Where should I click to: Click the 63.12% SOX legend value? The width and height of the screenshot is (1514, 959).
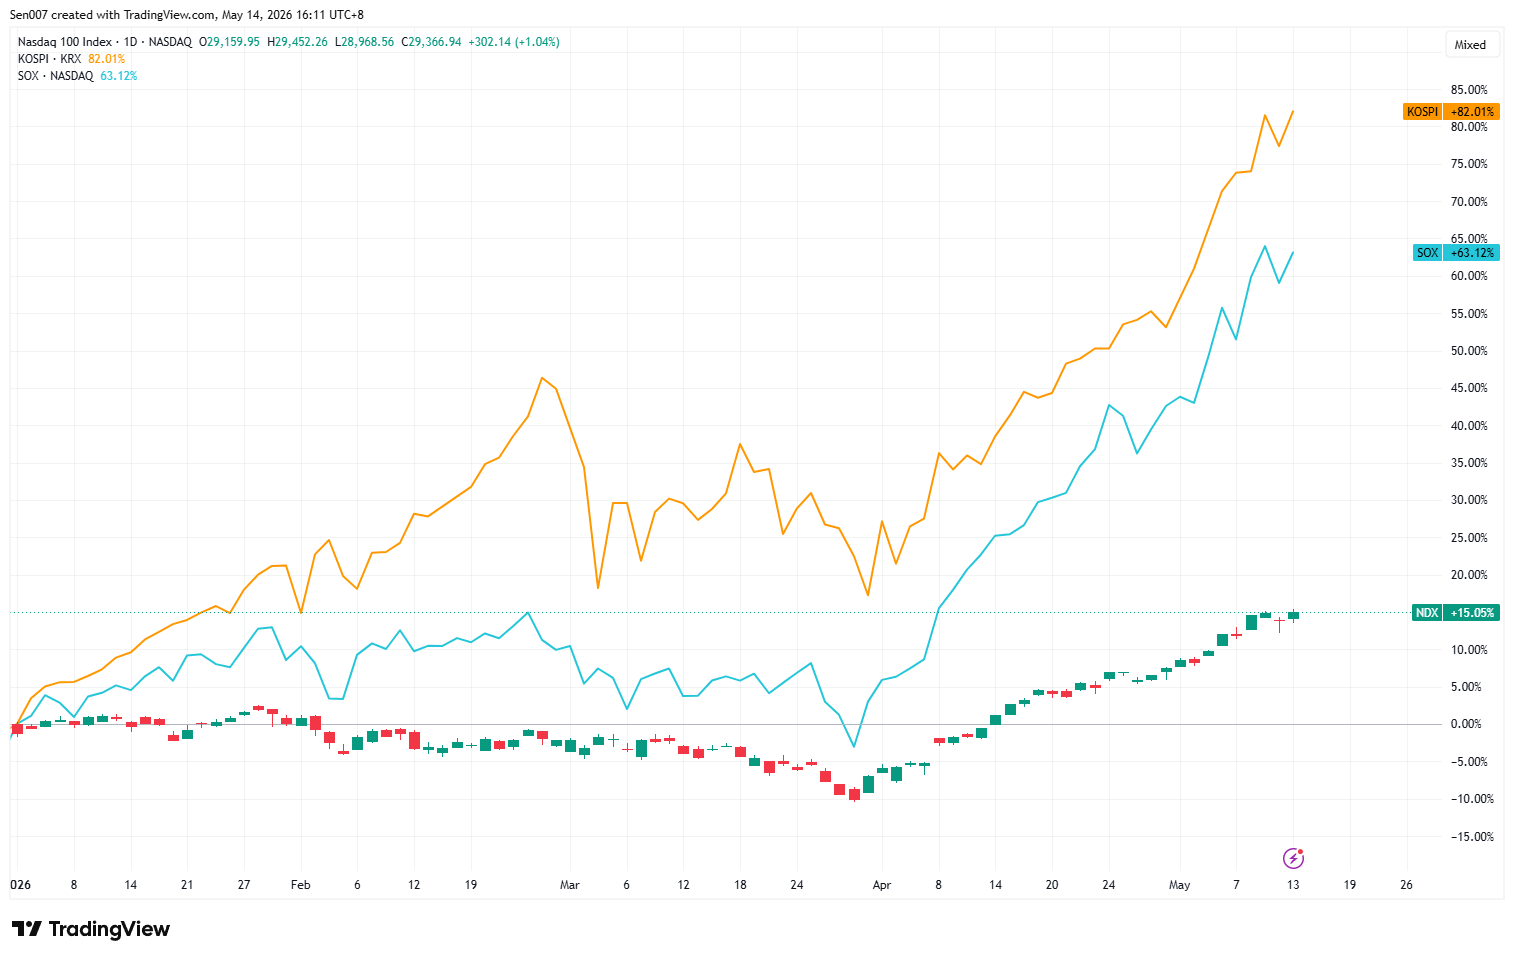click(x=119, y=76)
